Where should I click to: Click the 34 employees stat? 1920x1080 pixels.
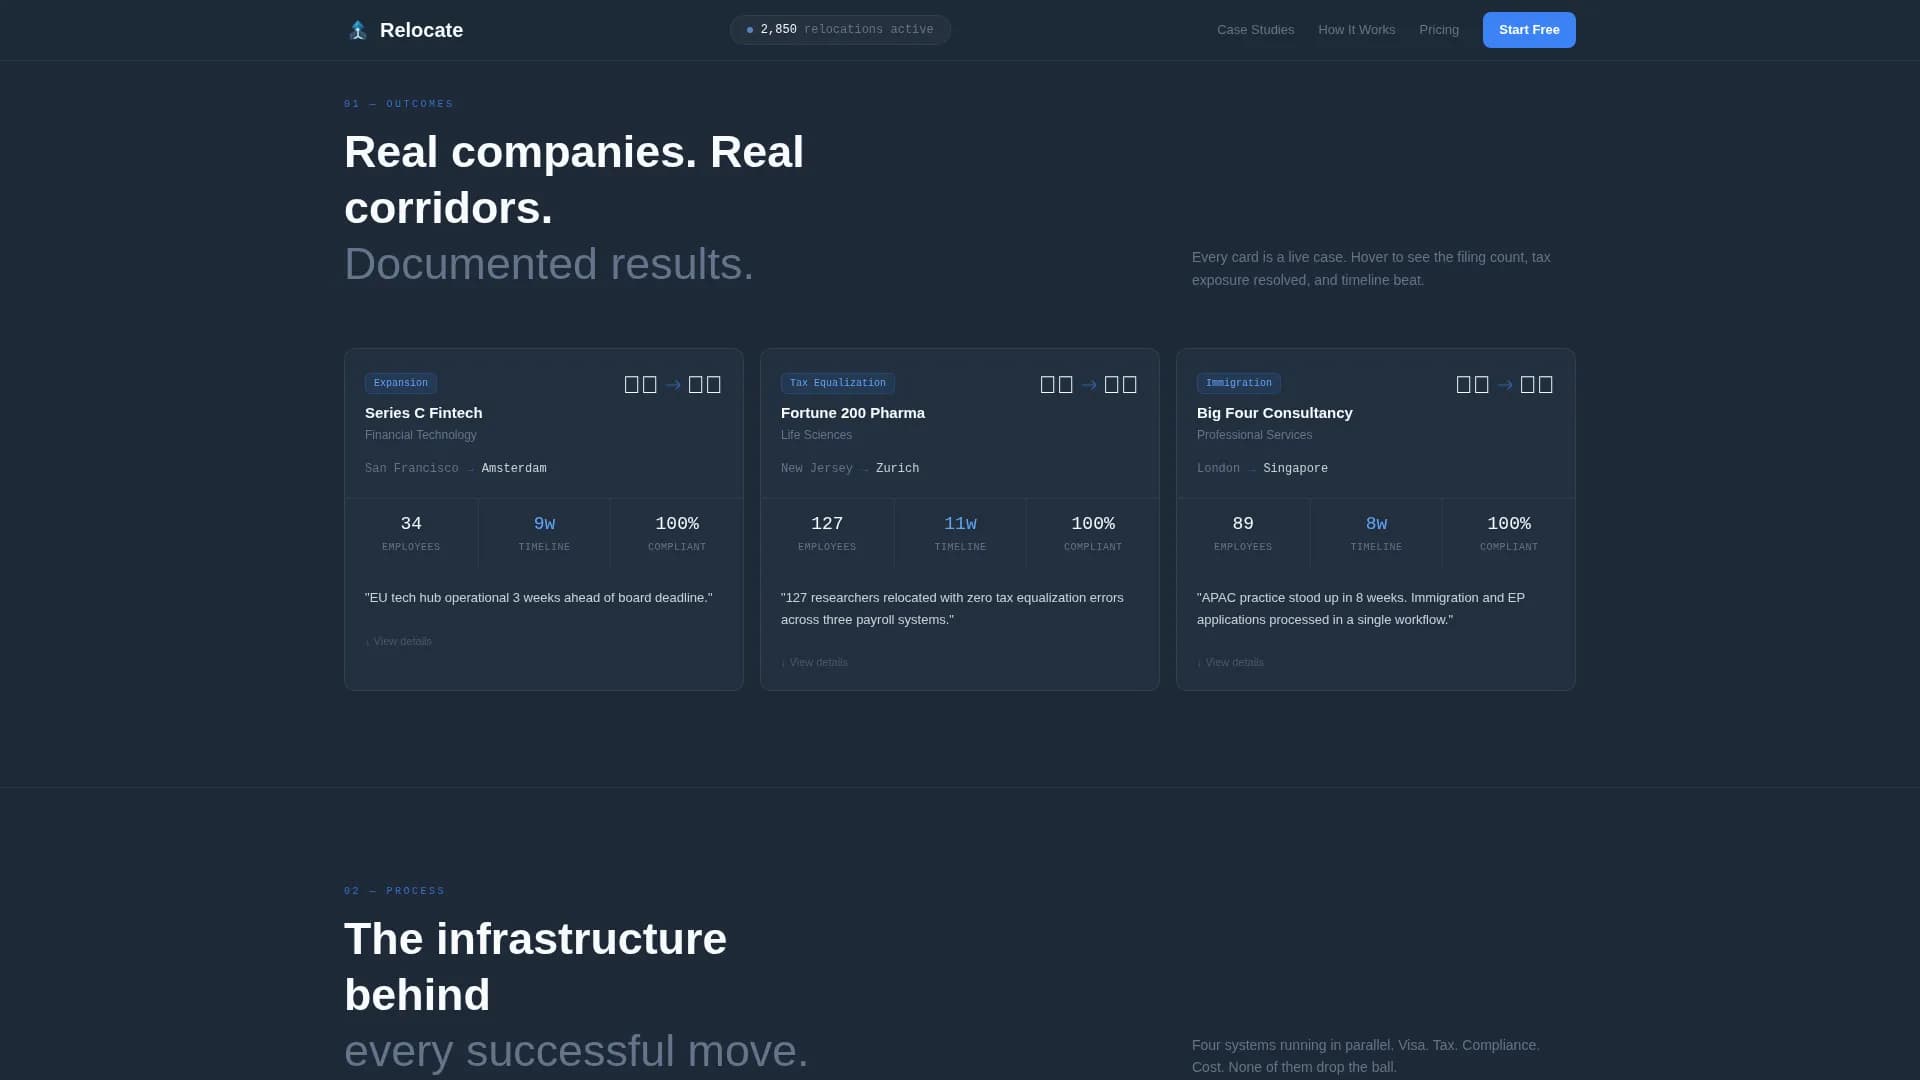click(x=411, y=533)
